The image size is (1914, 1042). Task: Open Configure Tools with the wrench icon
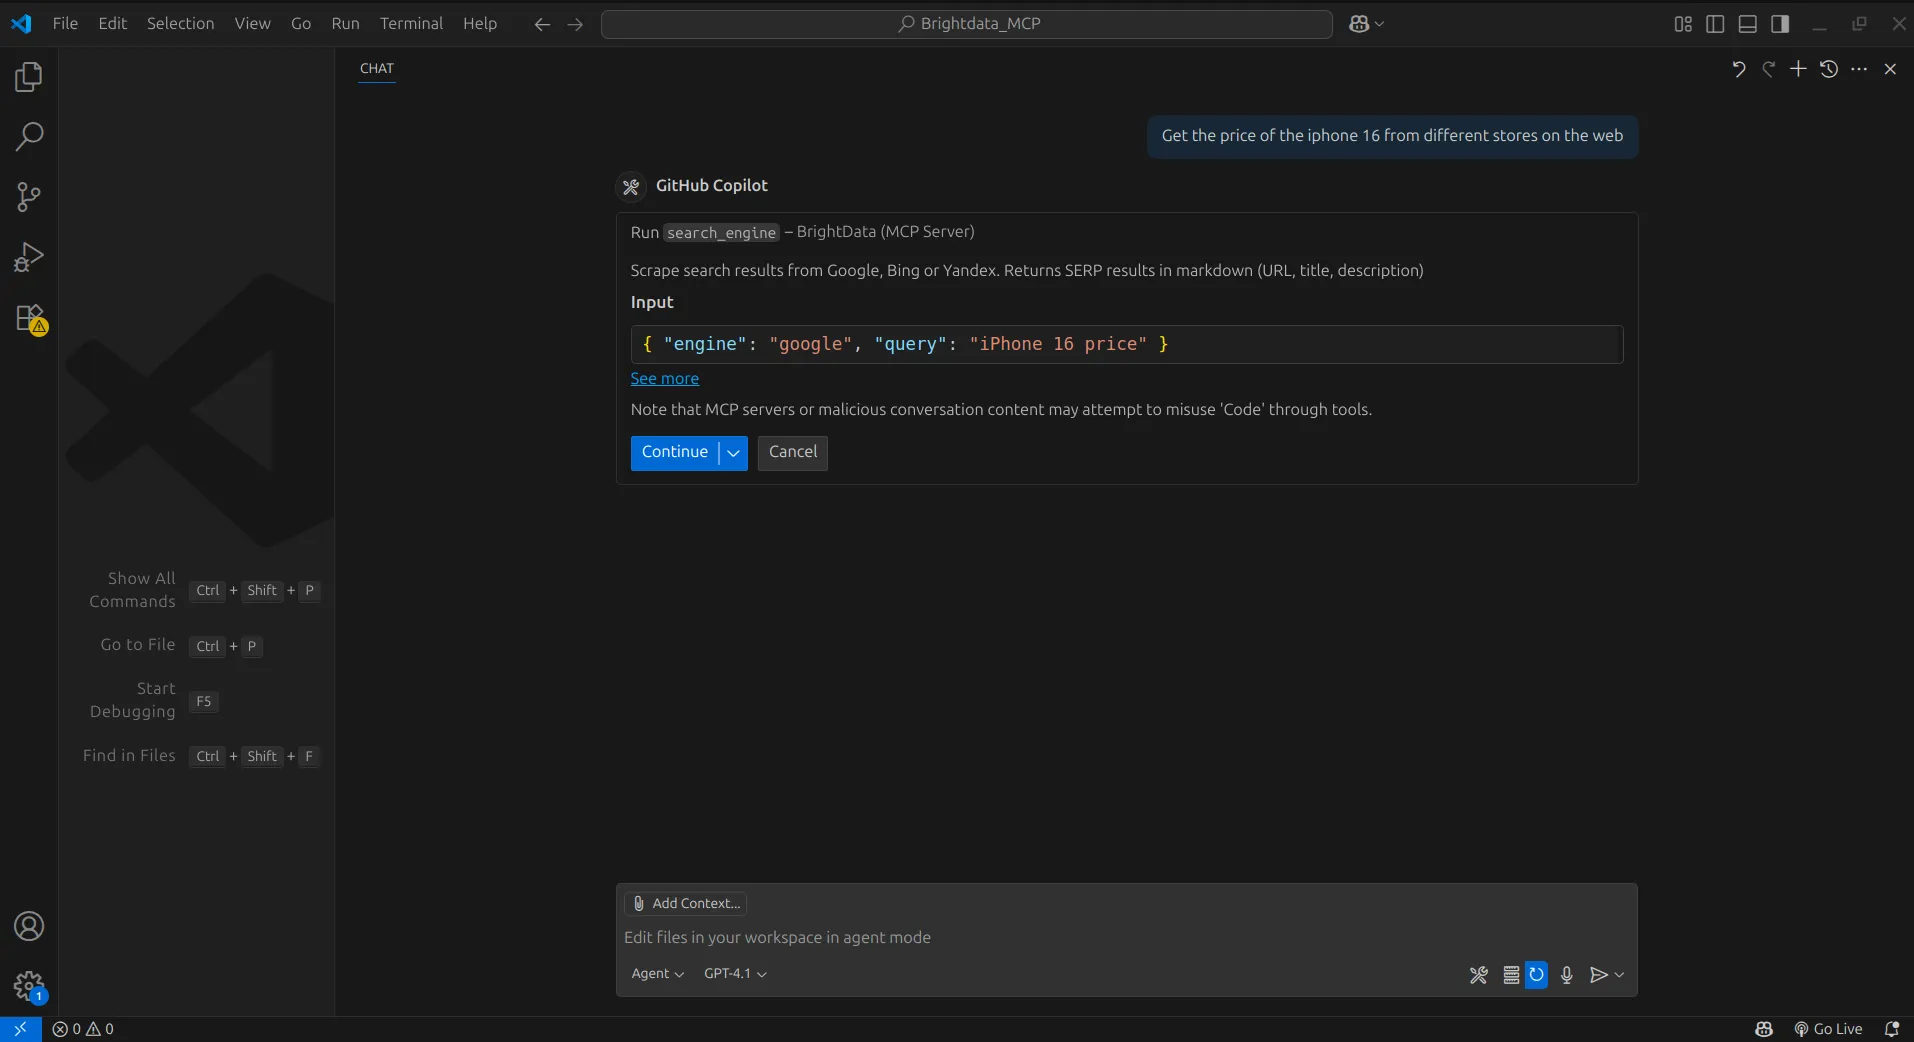tap(1479, 974)
